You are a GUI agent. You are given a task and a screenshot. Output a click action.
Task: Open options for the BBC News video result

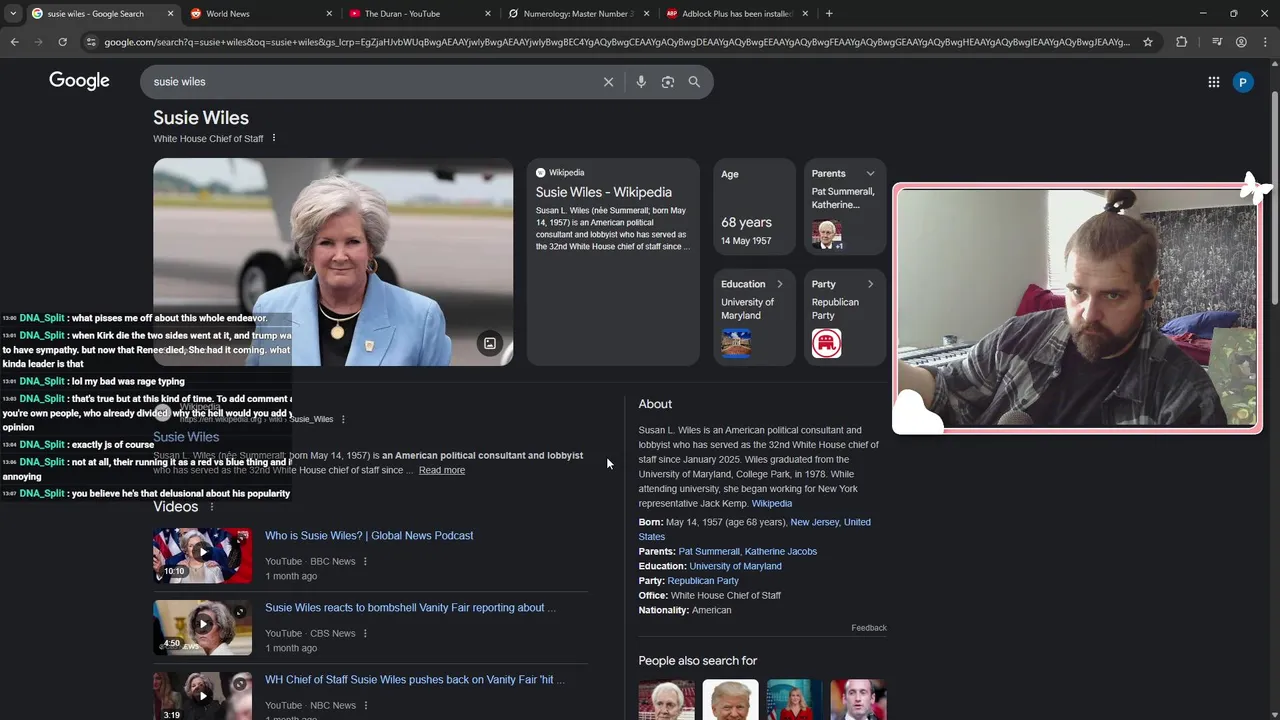tap(365, 561)
